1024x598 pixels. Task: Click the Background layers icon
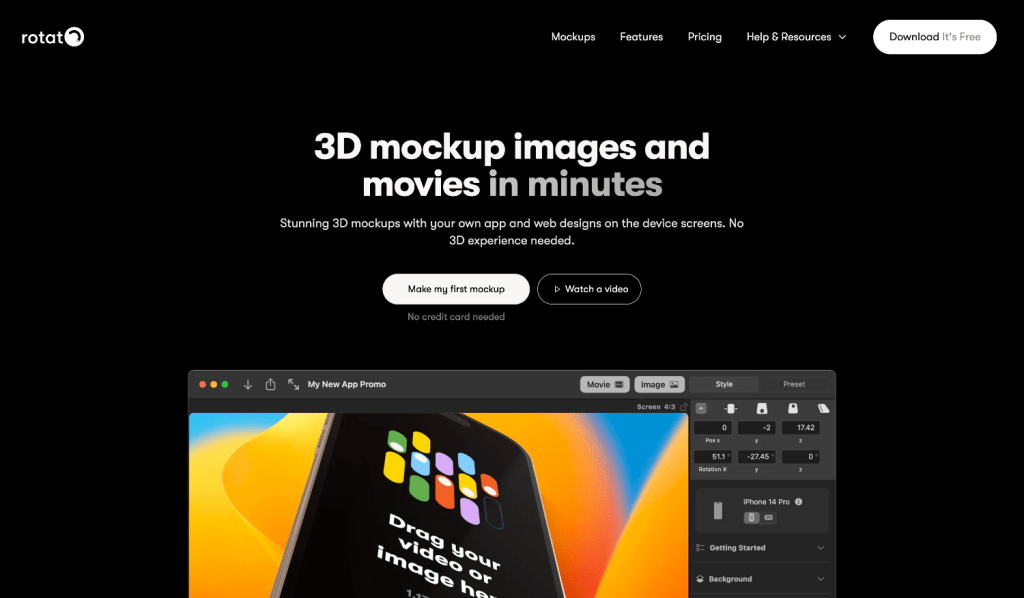pyautogui.click(x=700, y=579)
